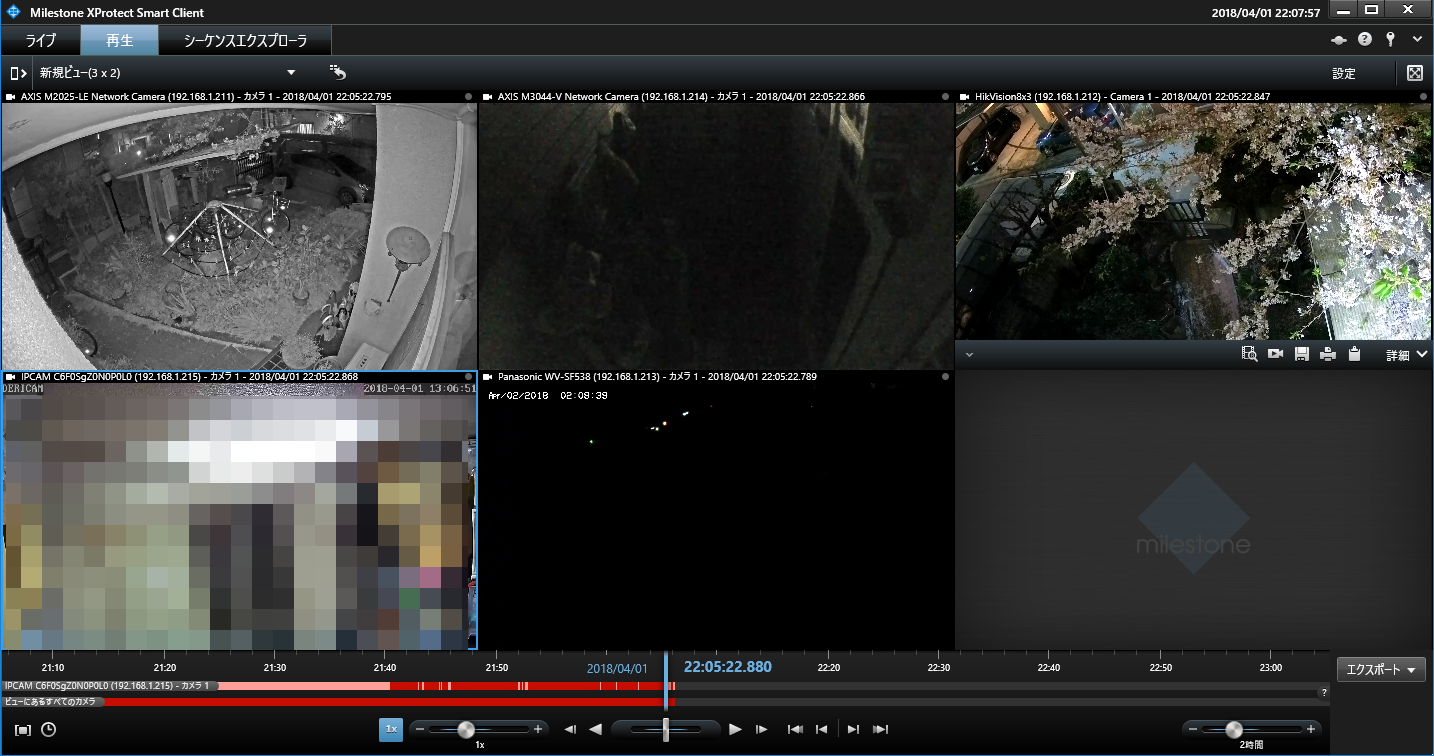Toggle the 1x playback speed button

[391, 729]
